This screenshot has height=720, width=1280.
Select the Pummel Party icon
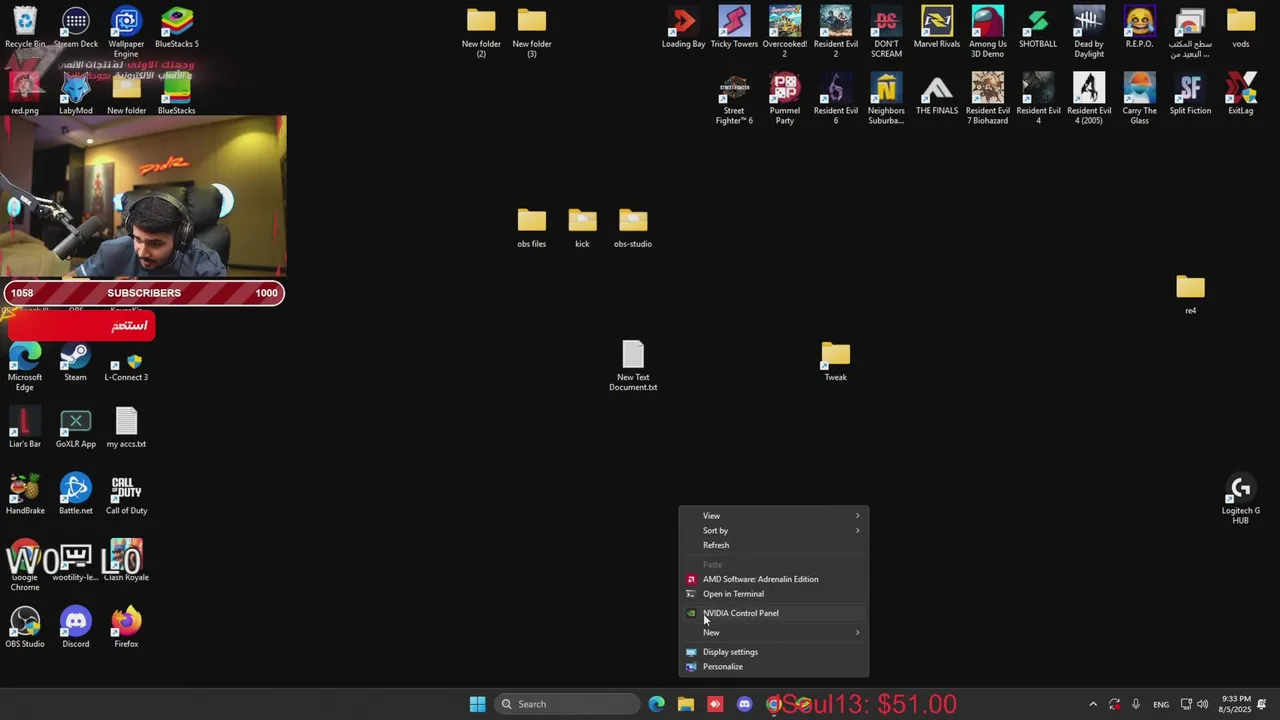point(785,99)
